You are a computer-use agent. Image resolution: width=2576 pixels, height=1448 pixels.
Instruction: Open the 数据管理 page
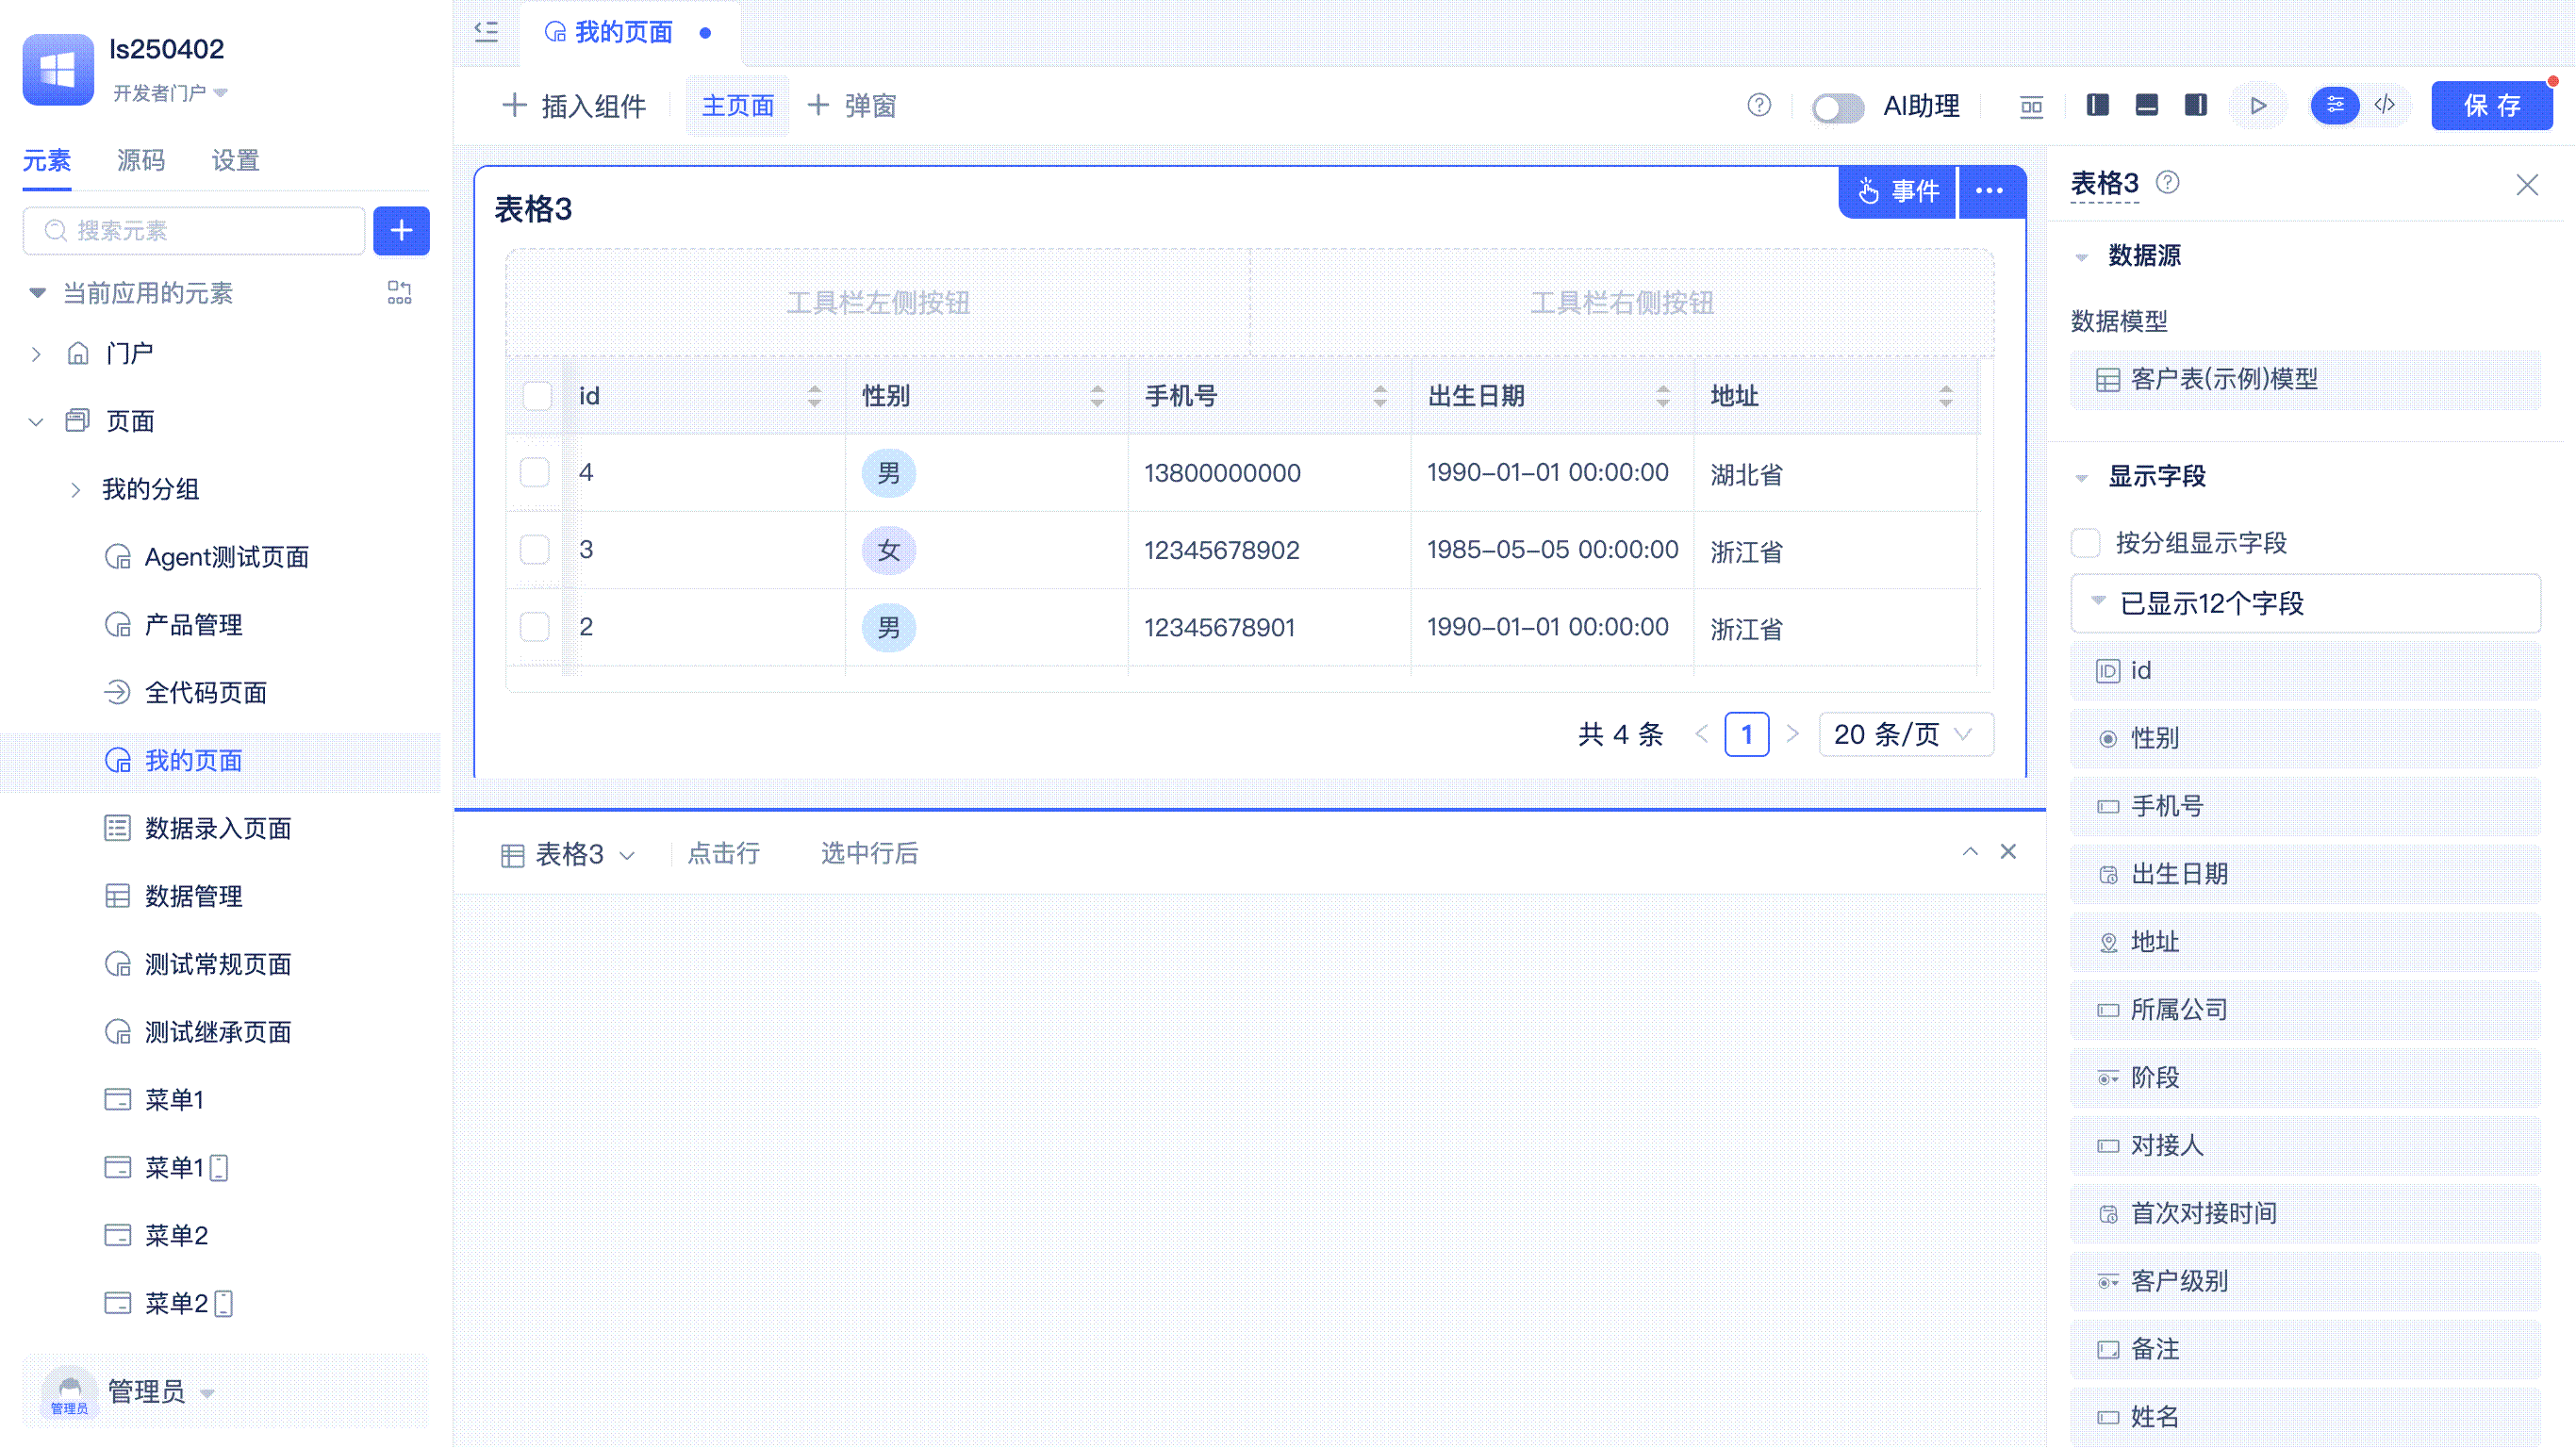[194, 897]
